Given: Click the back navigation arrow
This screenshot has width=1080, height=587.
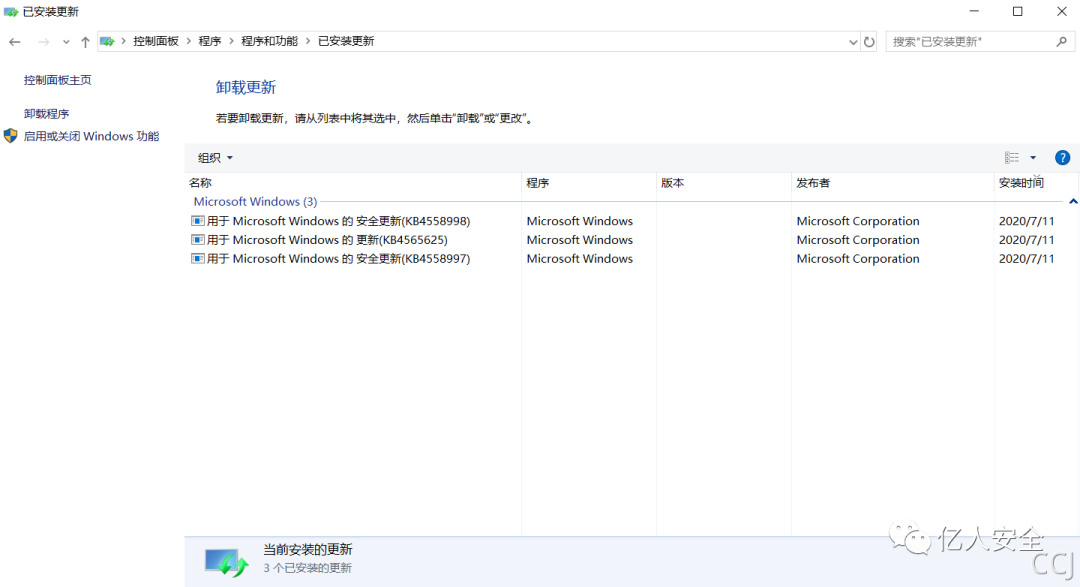Looking at the screenshot, I should 14,41.
